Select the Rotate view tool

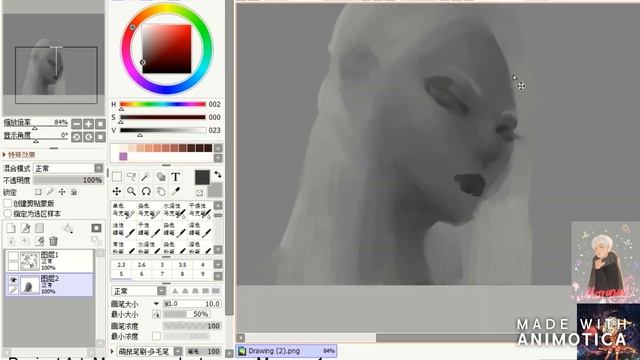pyautogui.click(x=146, y=191)
